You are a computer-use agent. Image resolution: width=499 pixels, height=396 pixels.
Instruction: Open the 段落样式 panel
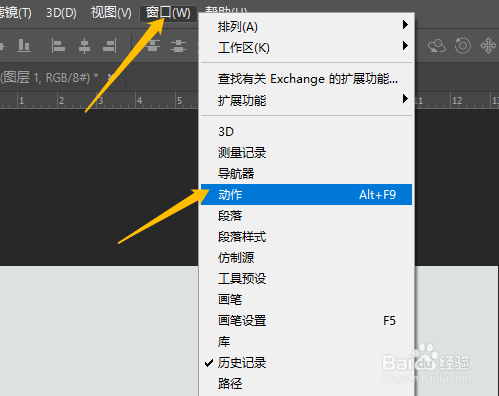[x=306, y=237]
